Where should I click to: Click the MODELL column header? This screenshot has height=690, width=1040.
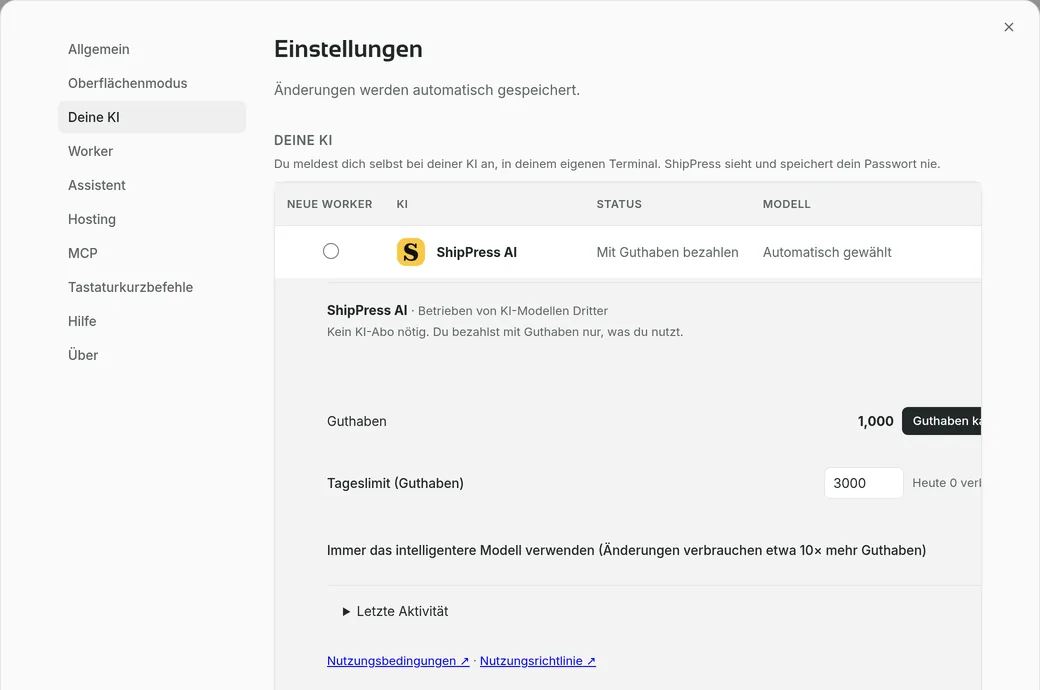[787, 204]
